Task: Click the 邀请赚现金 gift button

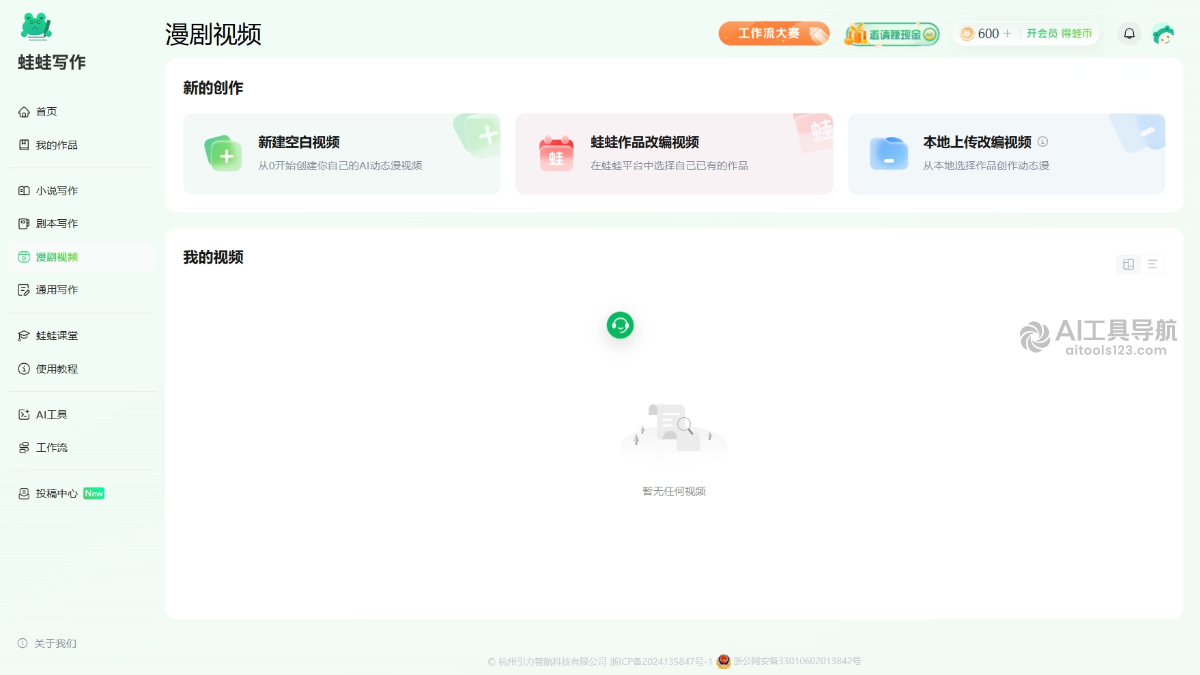Action: [x=892, y=34]
